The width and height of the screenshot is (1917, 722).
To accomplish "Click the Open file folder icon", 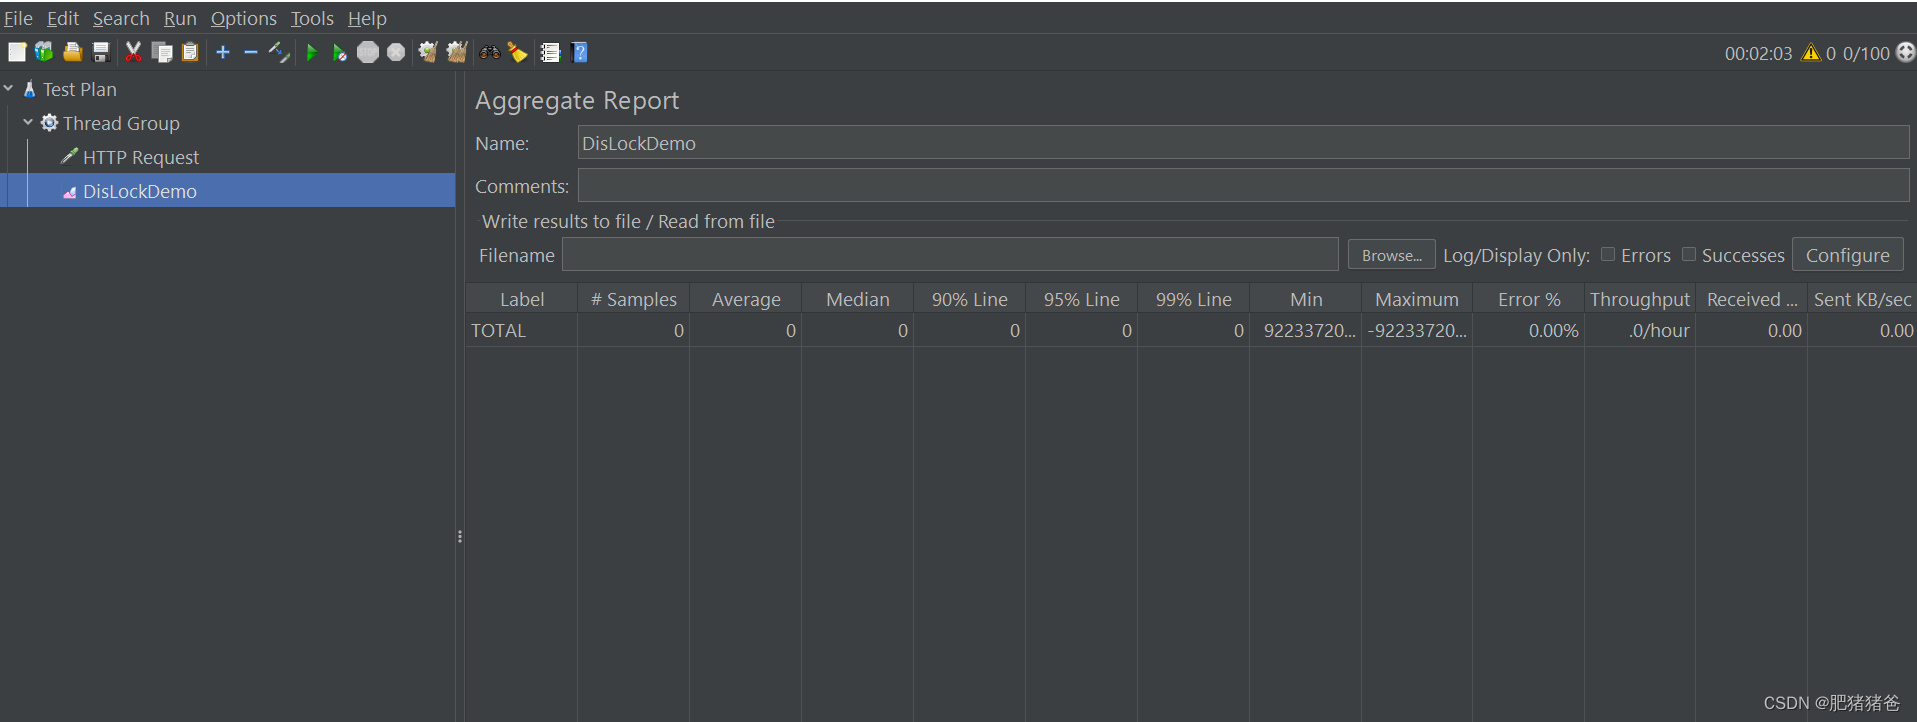I will 72,52.
